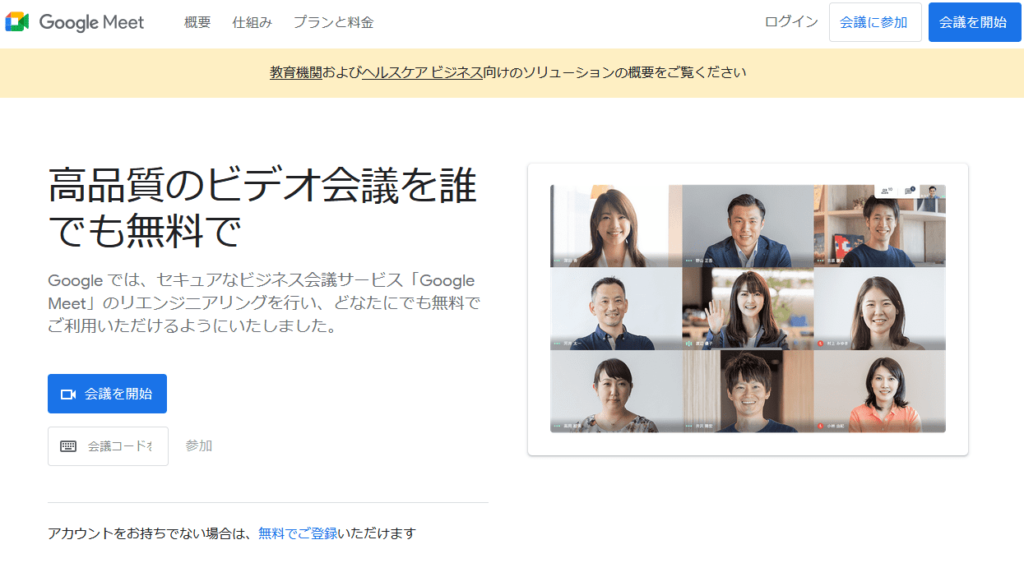Click the participants icon in meeting preview
The width and height of the screenshot is (1024, 563).
tap(887, 191)
